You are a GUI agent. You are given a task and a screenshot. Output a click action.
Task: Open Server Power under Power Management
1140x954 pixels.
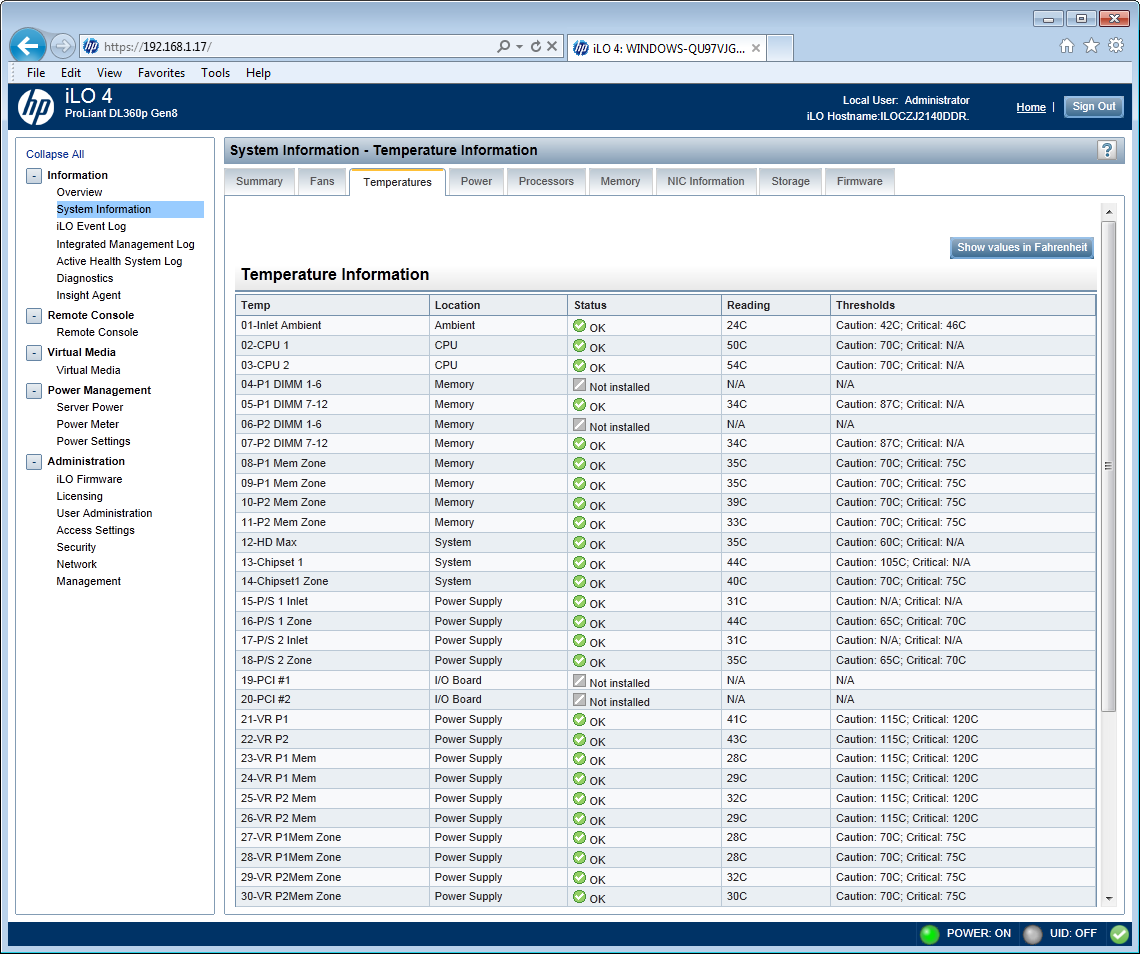point(90,408)
